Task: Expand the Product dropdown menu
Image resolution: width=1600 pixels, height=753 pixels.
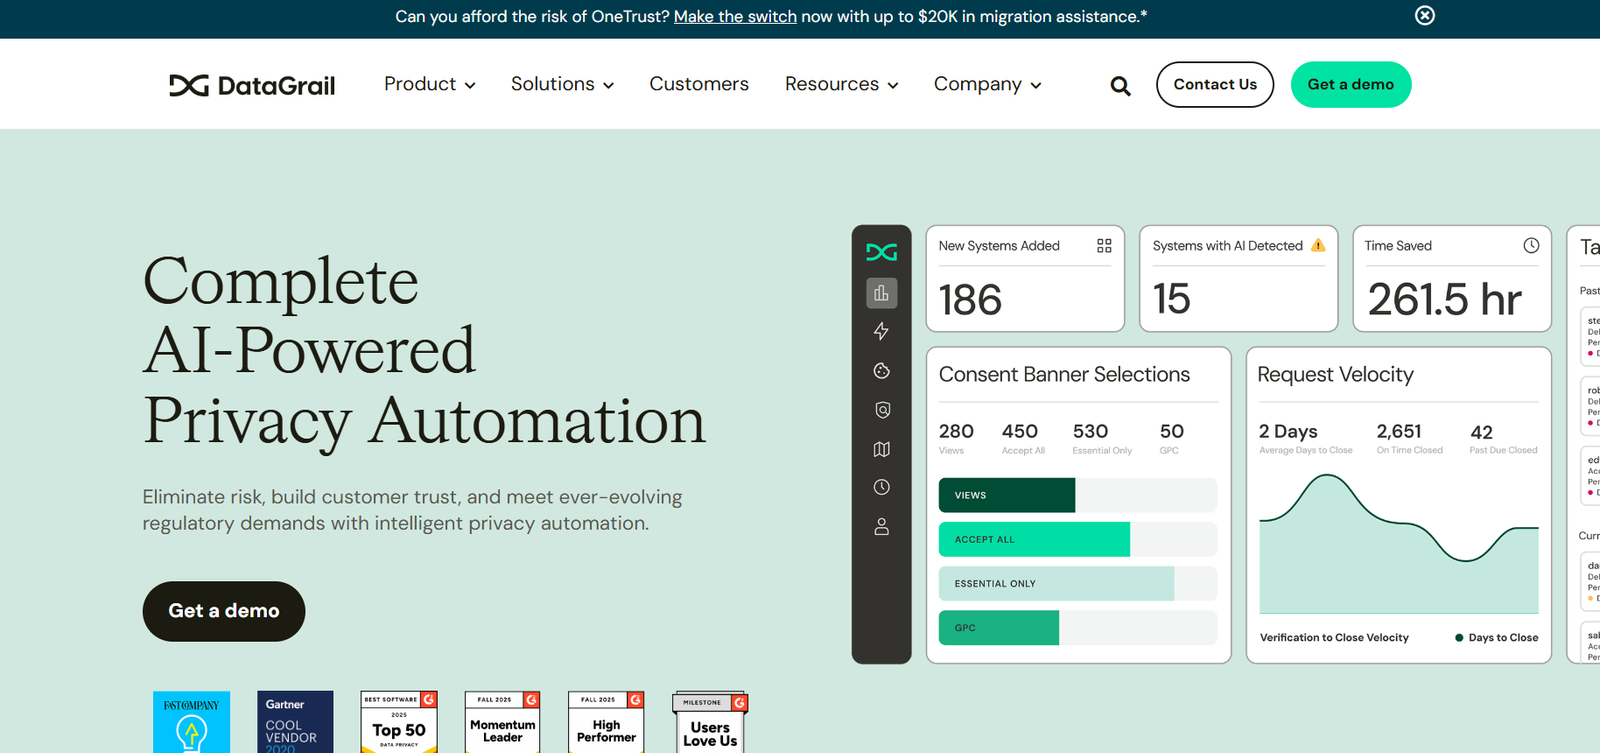Action: click(x=429, y=84)
